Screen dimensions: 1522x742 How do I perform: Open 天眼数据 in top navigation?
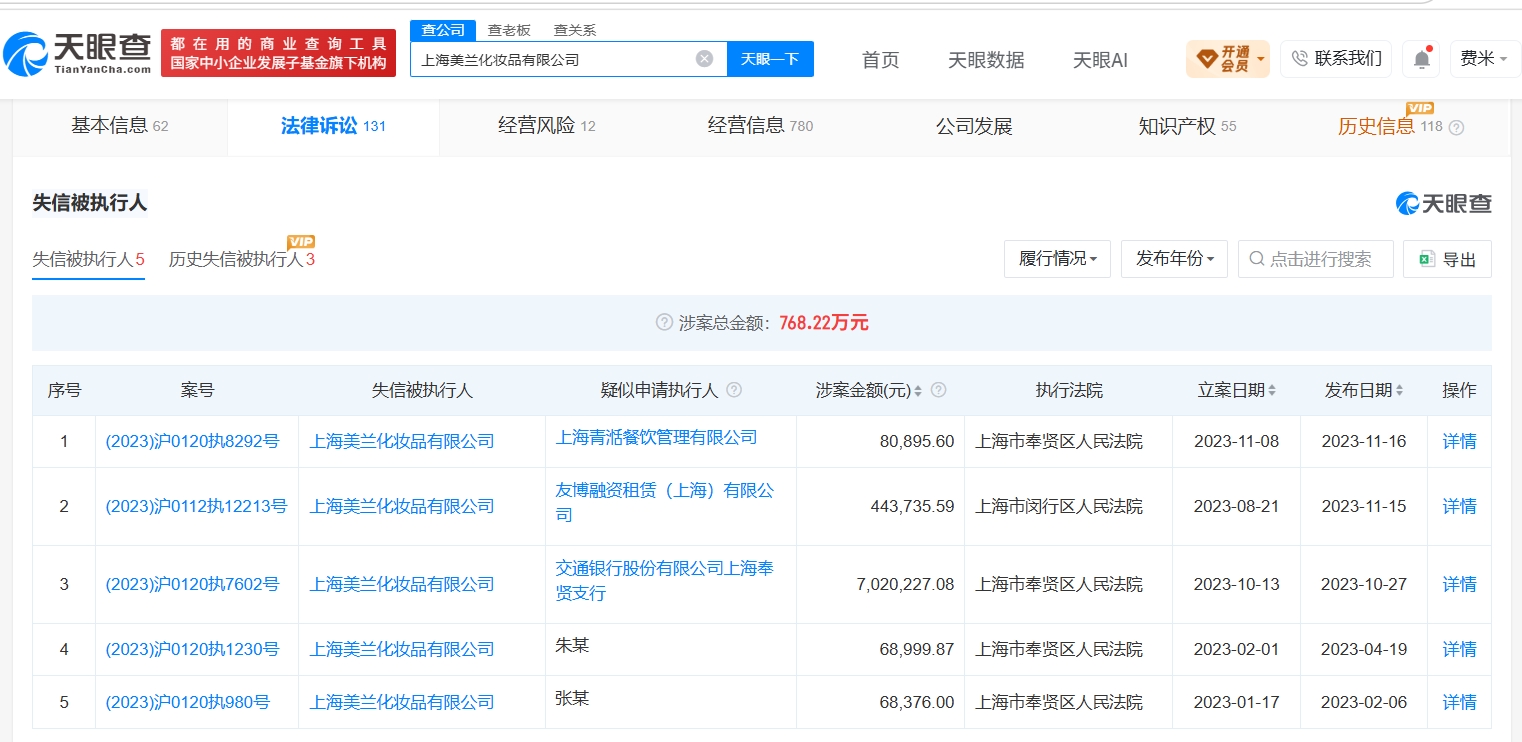click(986, 60)
